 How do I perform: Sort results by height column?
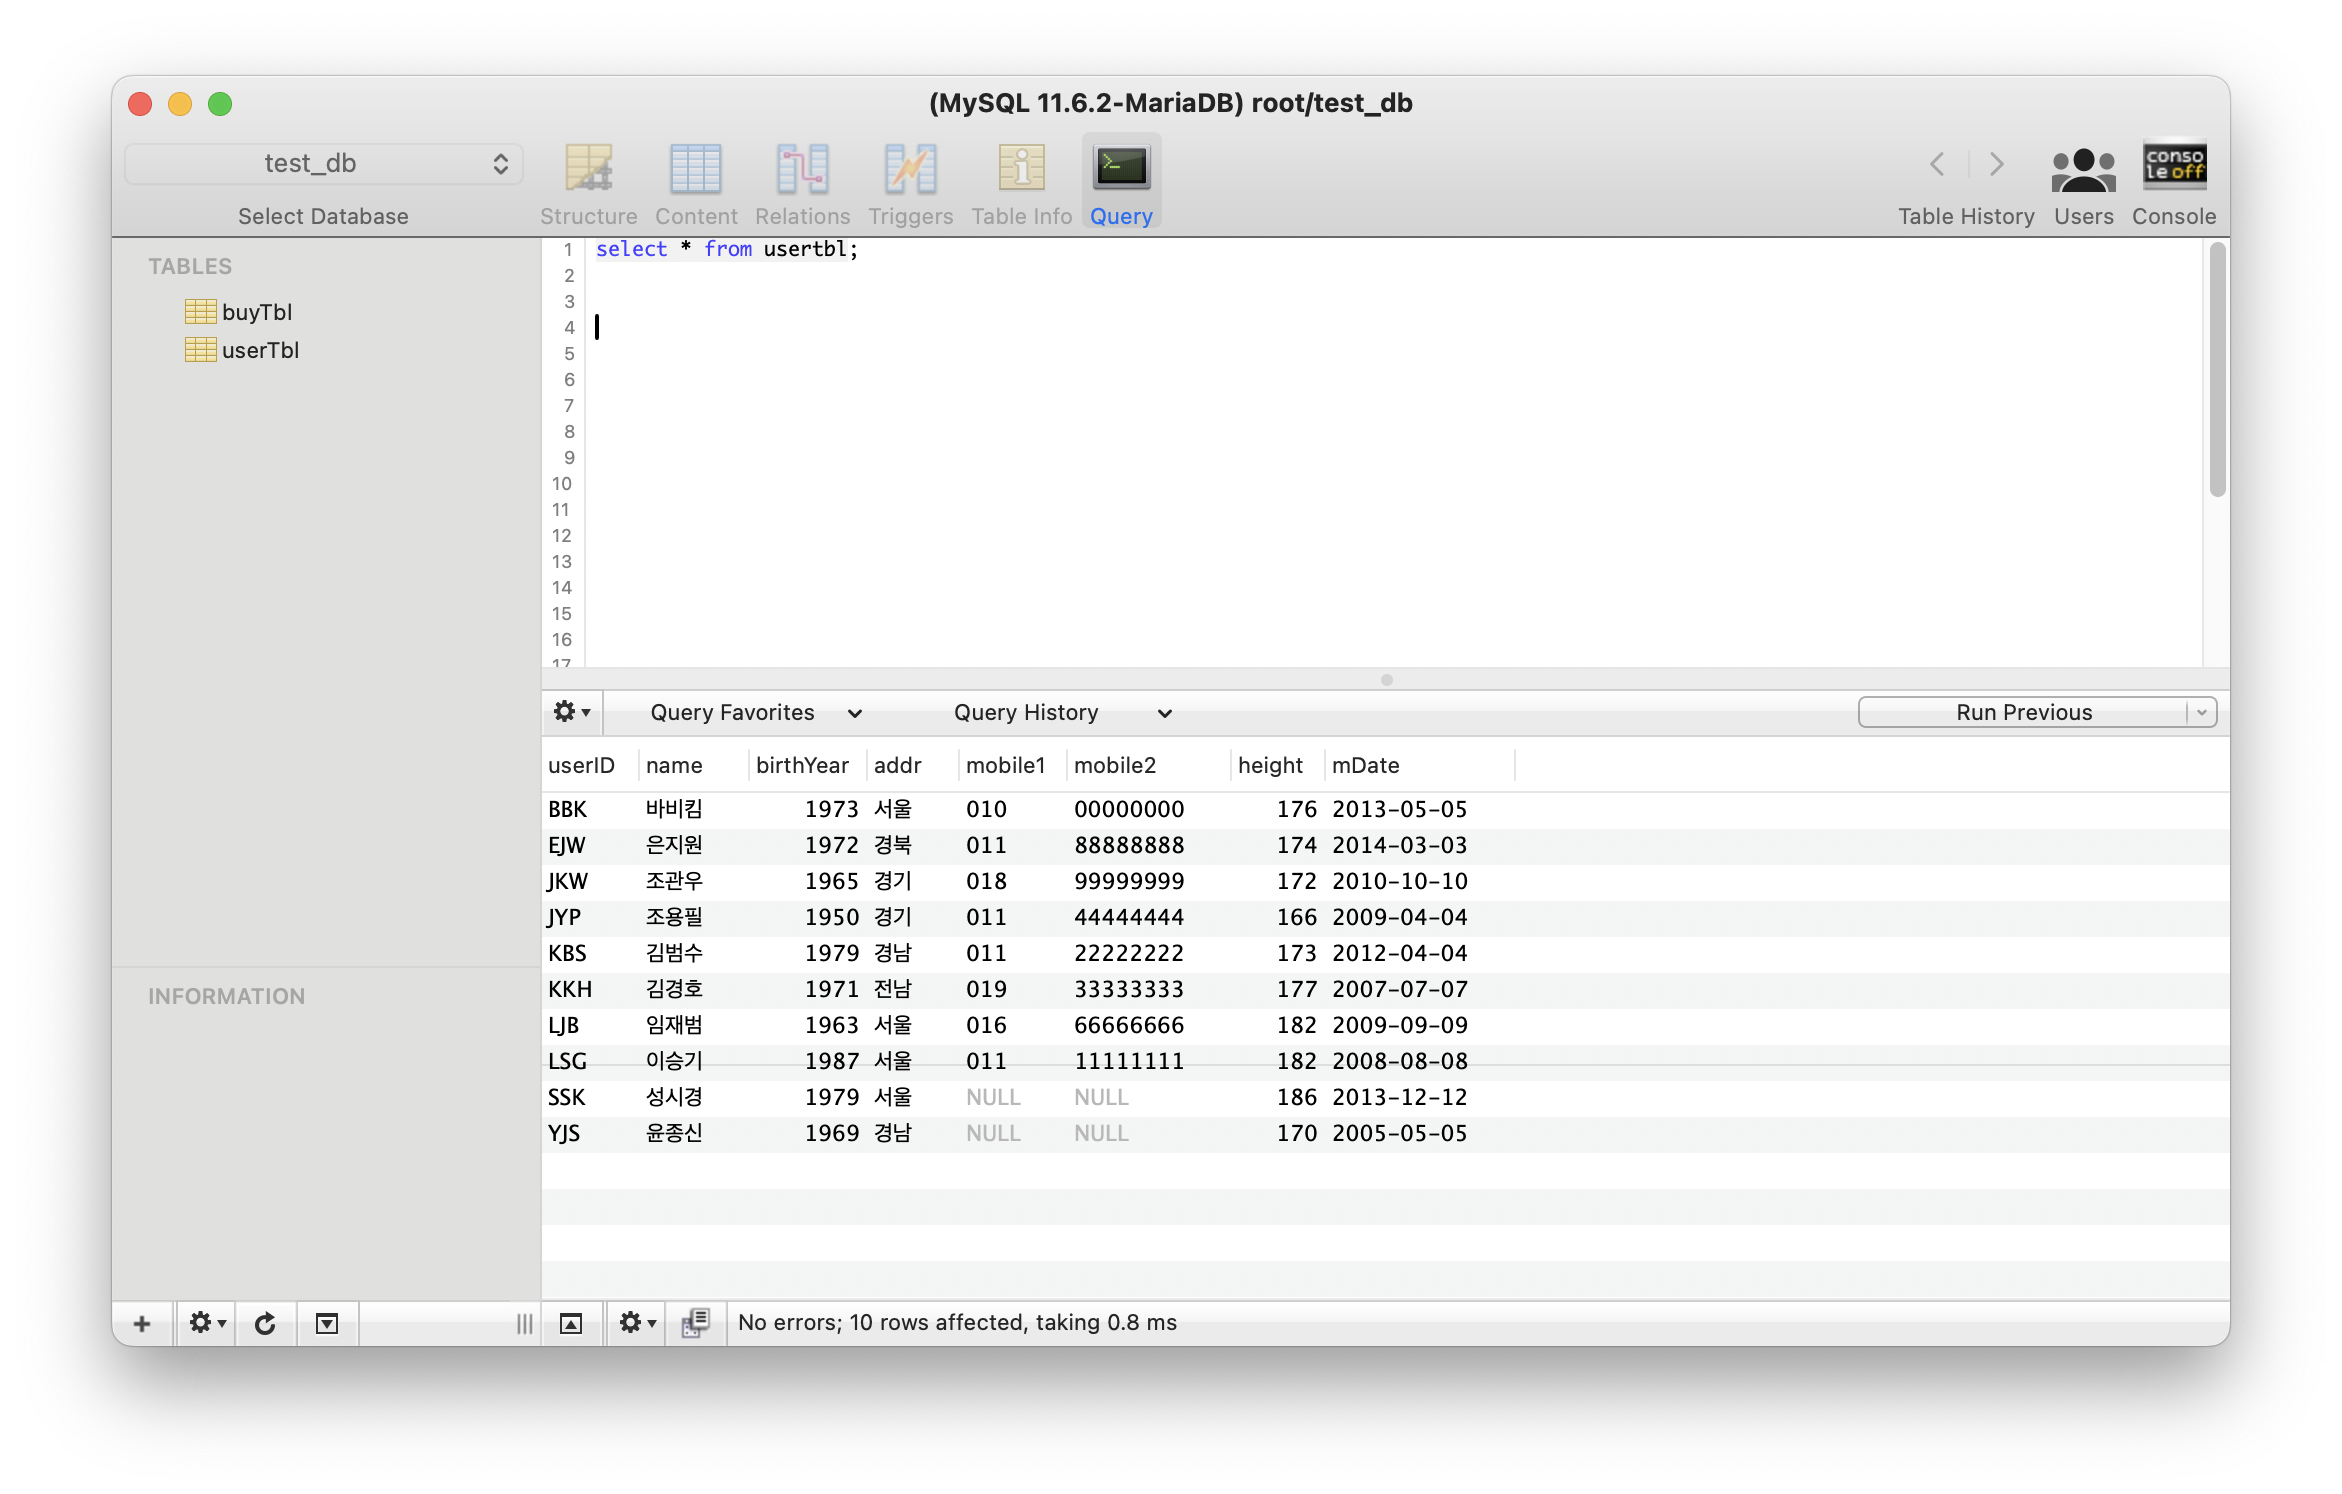1278,765
